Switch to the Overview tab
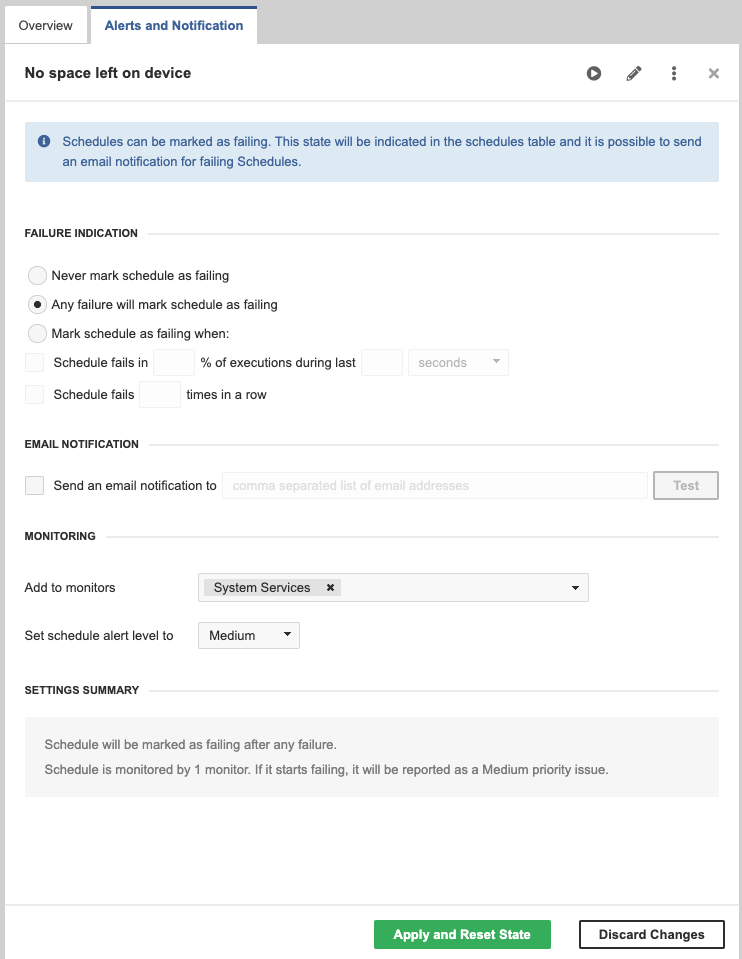The width and height of the screenshot is (742, 959). point(45,24)
